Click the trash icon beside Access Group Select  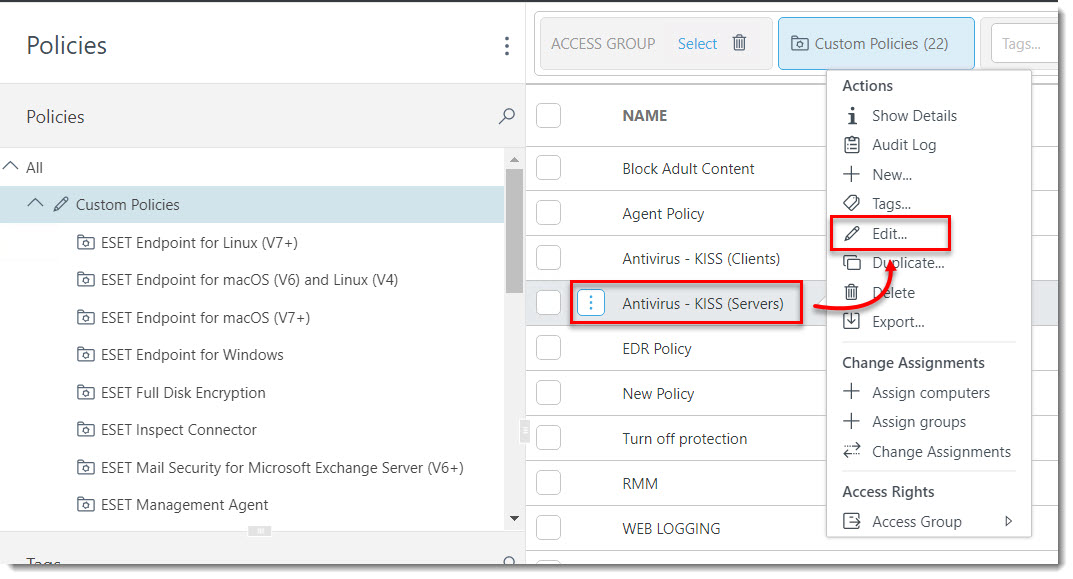click(x=739, y=43)
